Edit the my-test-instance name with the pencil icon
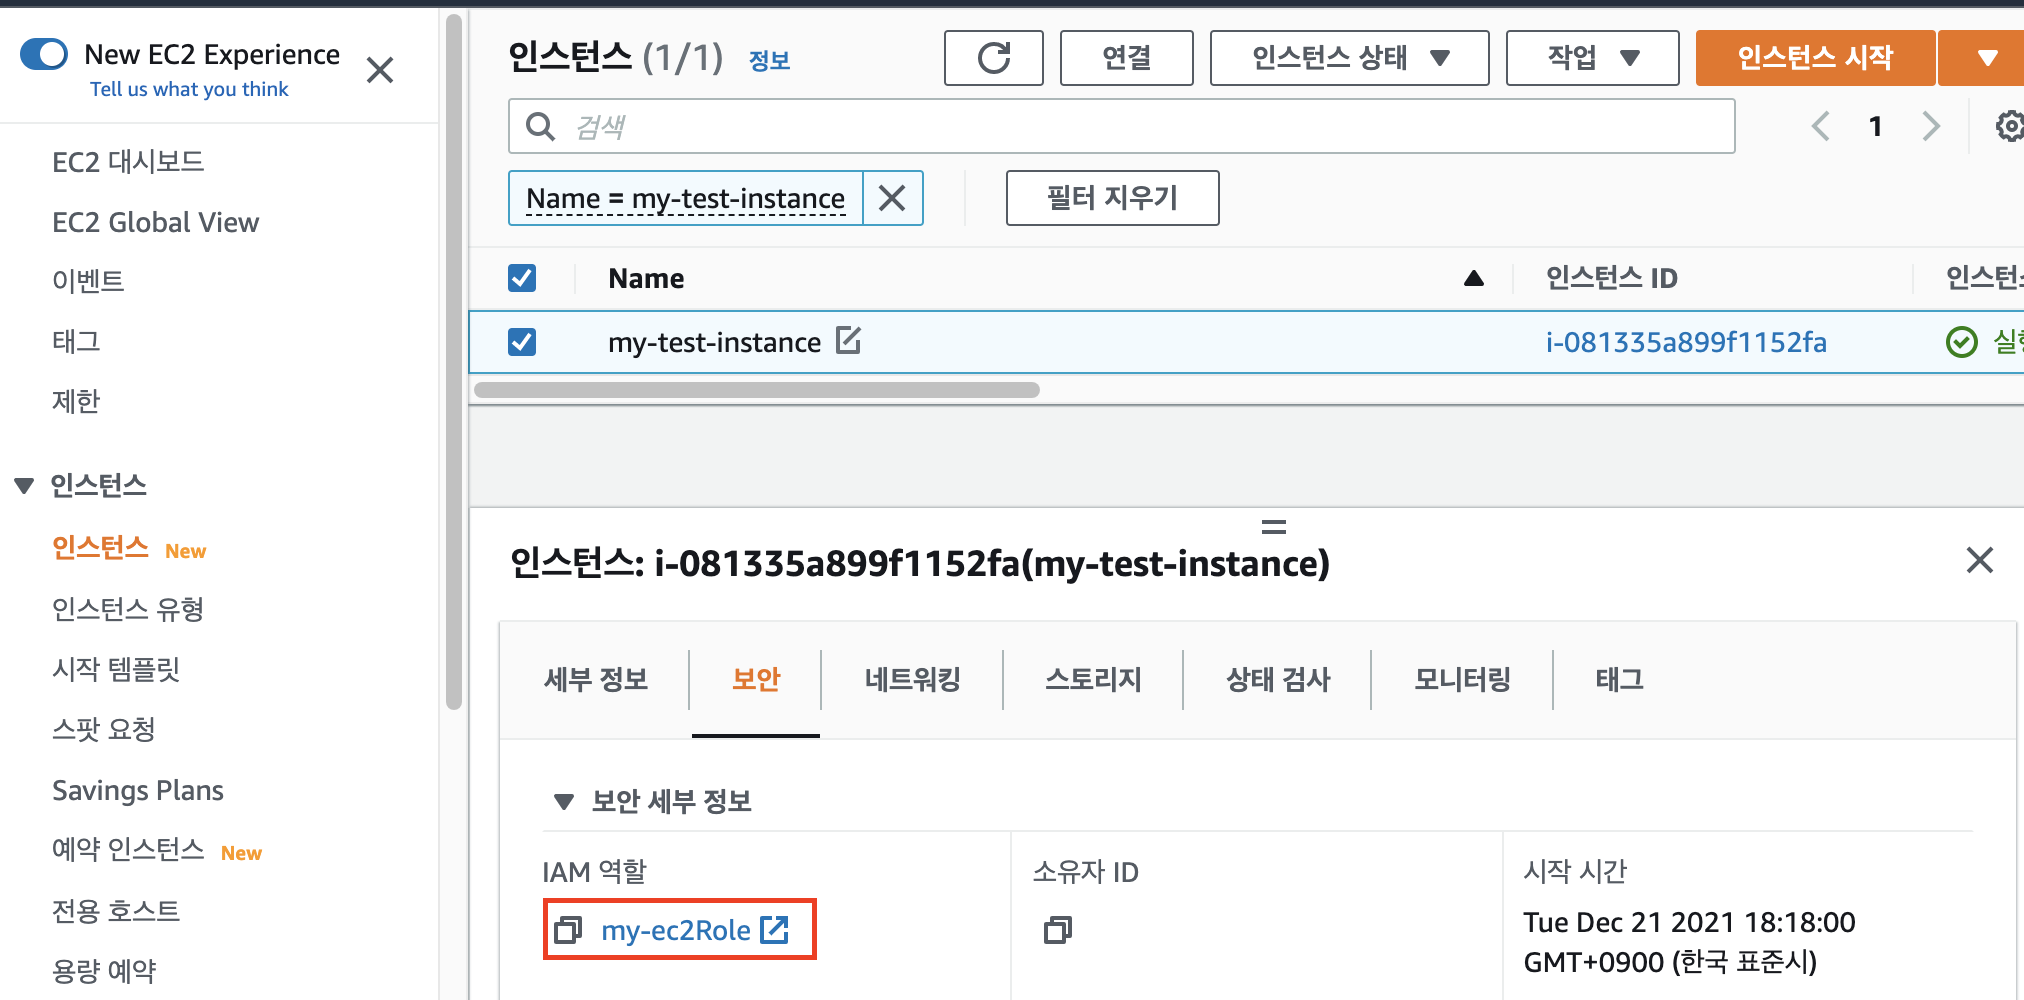The width and height of the screenshot is (2024, 1000). click(x=848, y=341)
